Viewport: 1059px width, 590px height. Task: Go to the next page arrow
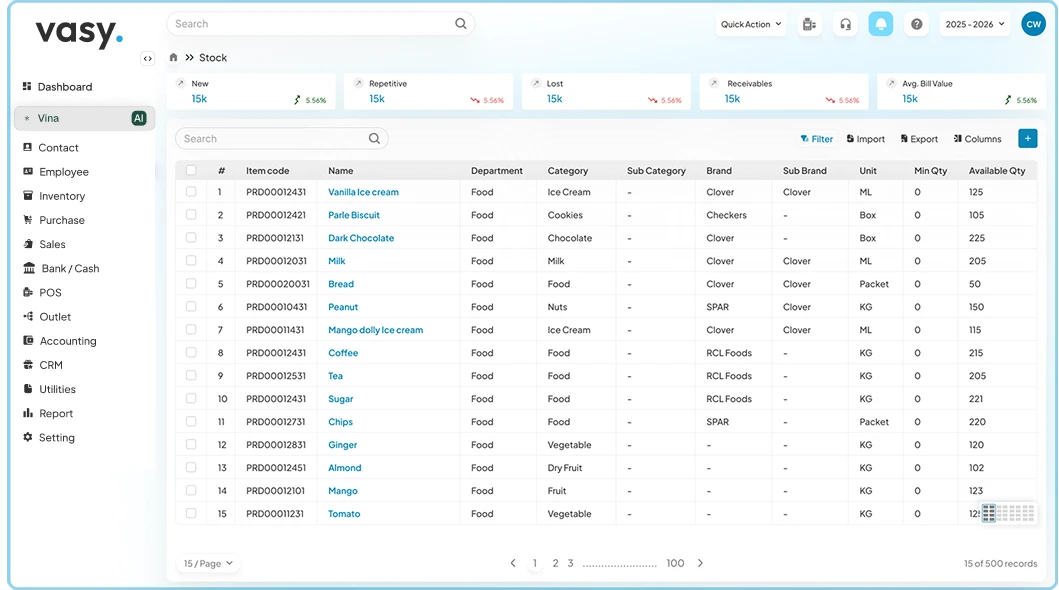pos(700,563)
